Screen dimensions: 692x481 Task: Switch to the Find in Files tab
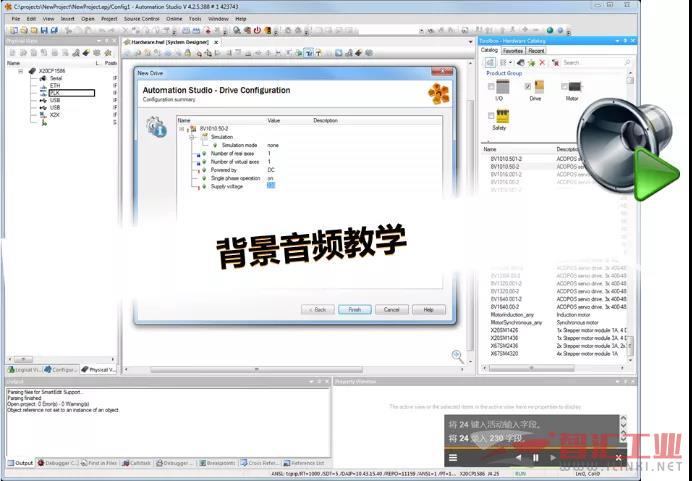coord(99,463)
